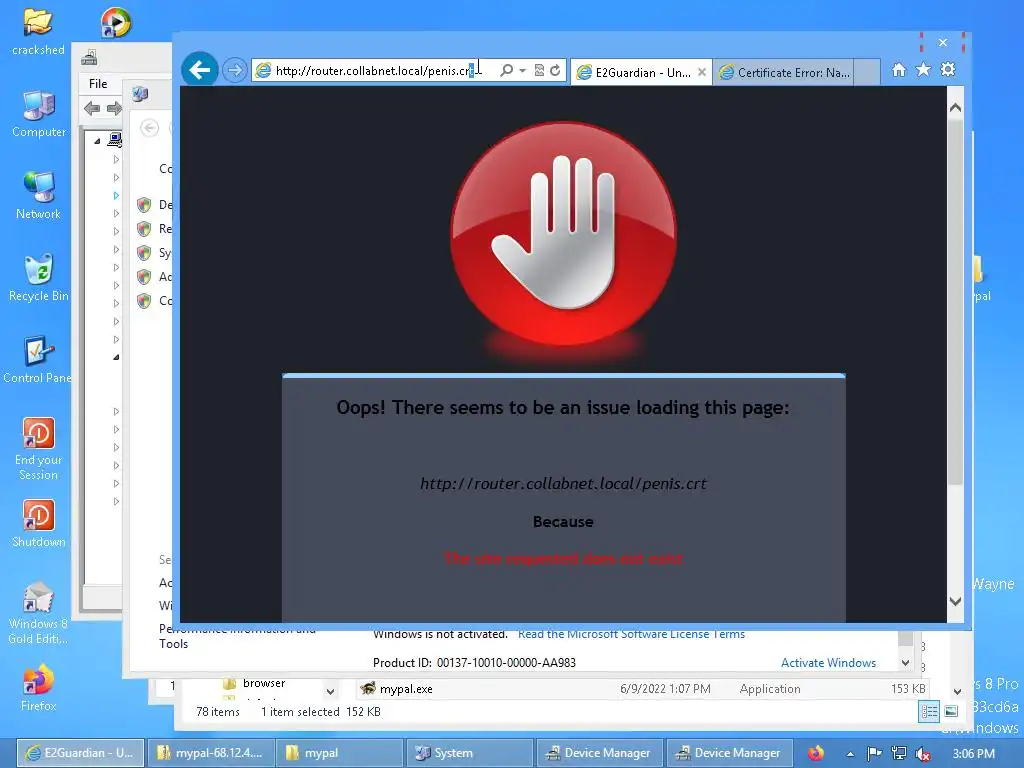Toggle compatibility view icon in address bar
The width and height of the screenshot is (1024, 768).
(539, 71)
